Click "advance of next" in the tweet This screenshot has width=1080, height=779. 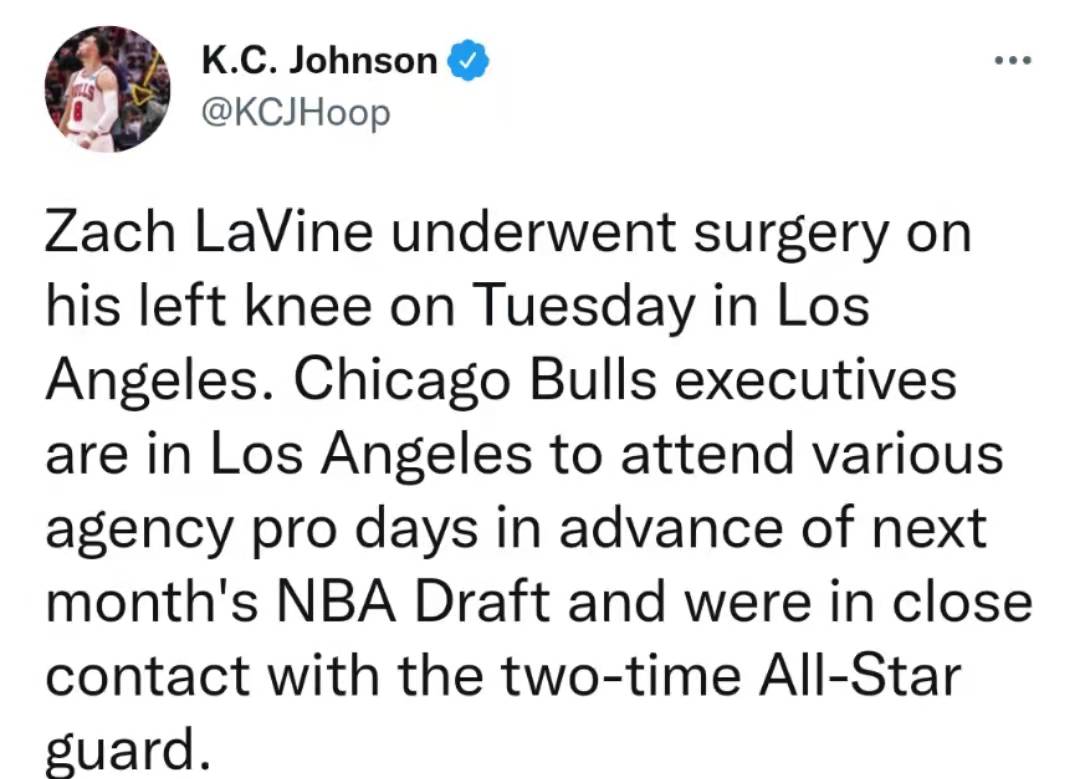(773, 528)
